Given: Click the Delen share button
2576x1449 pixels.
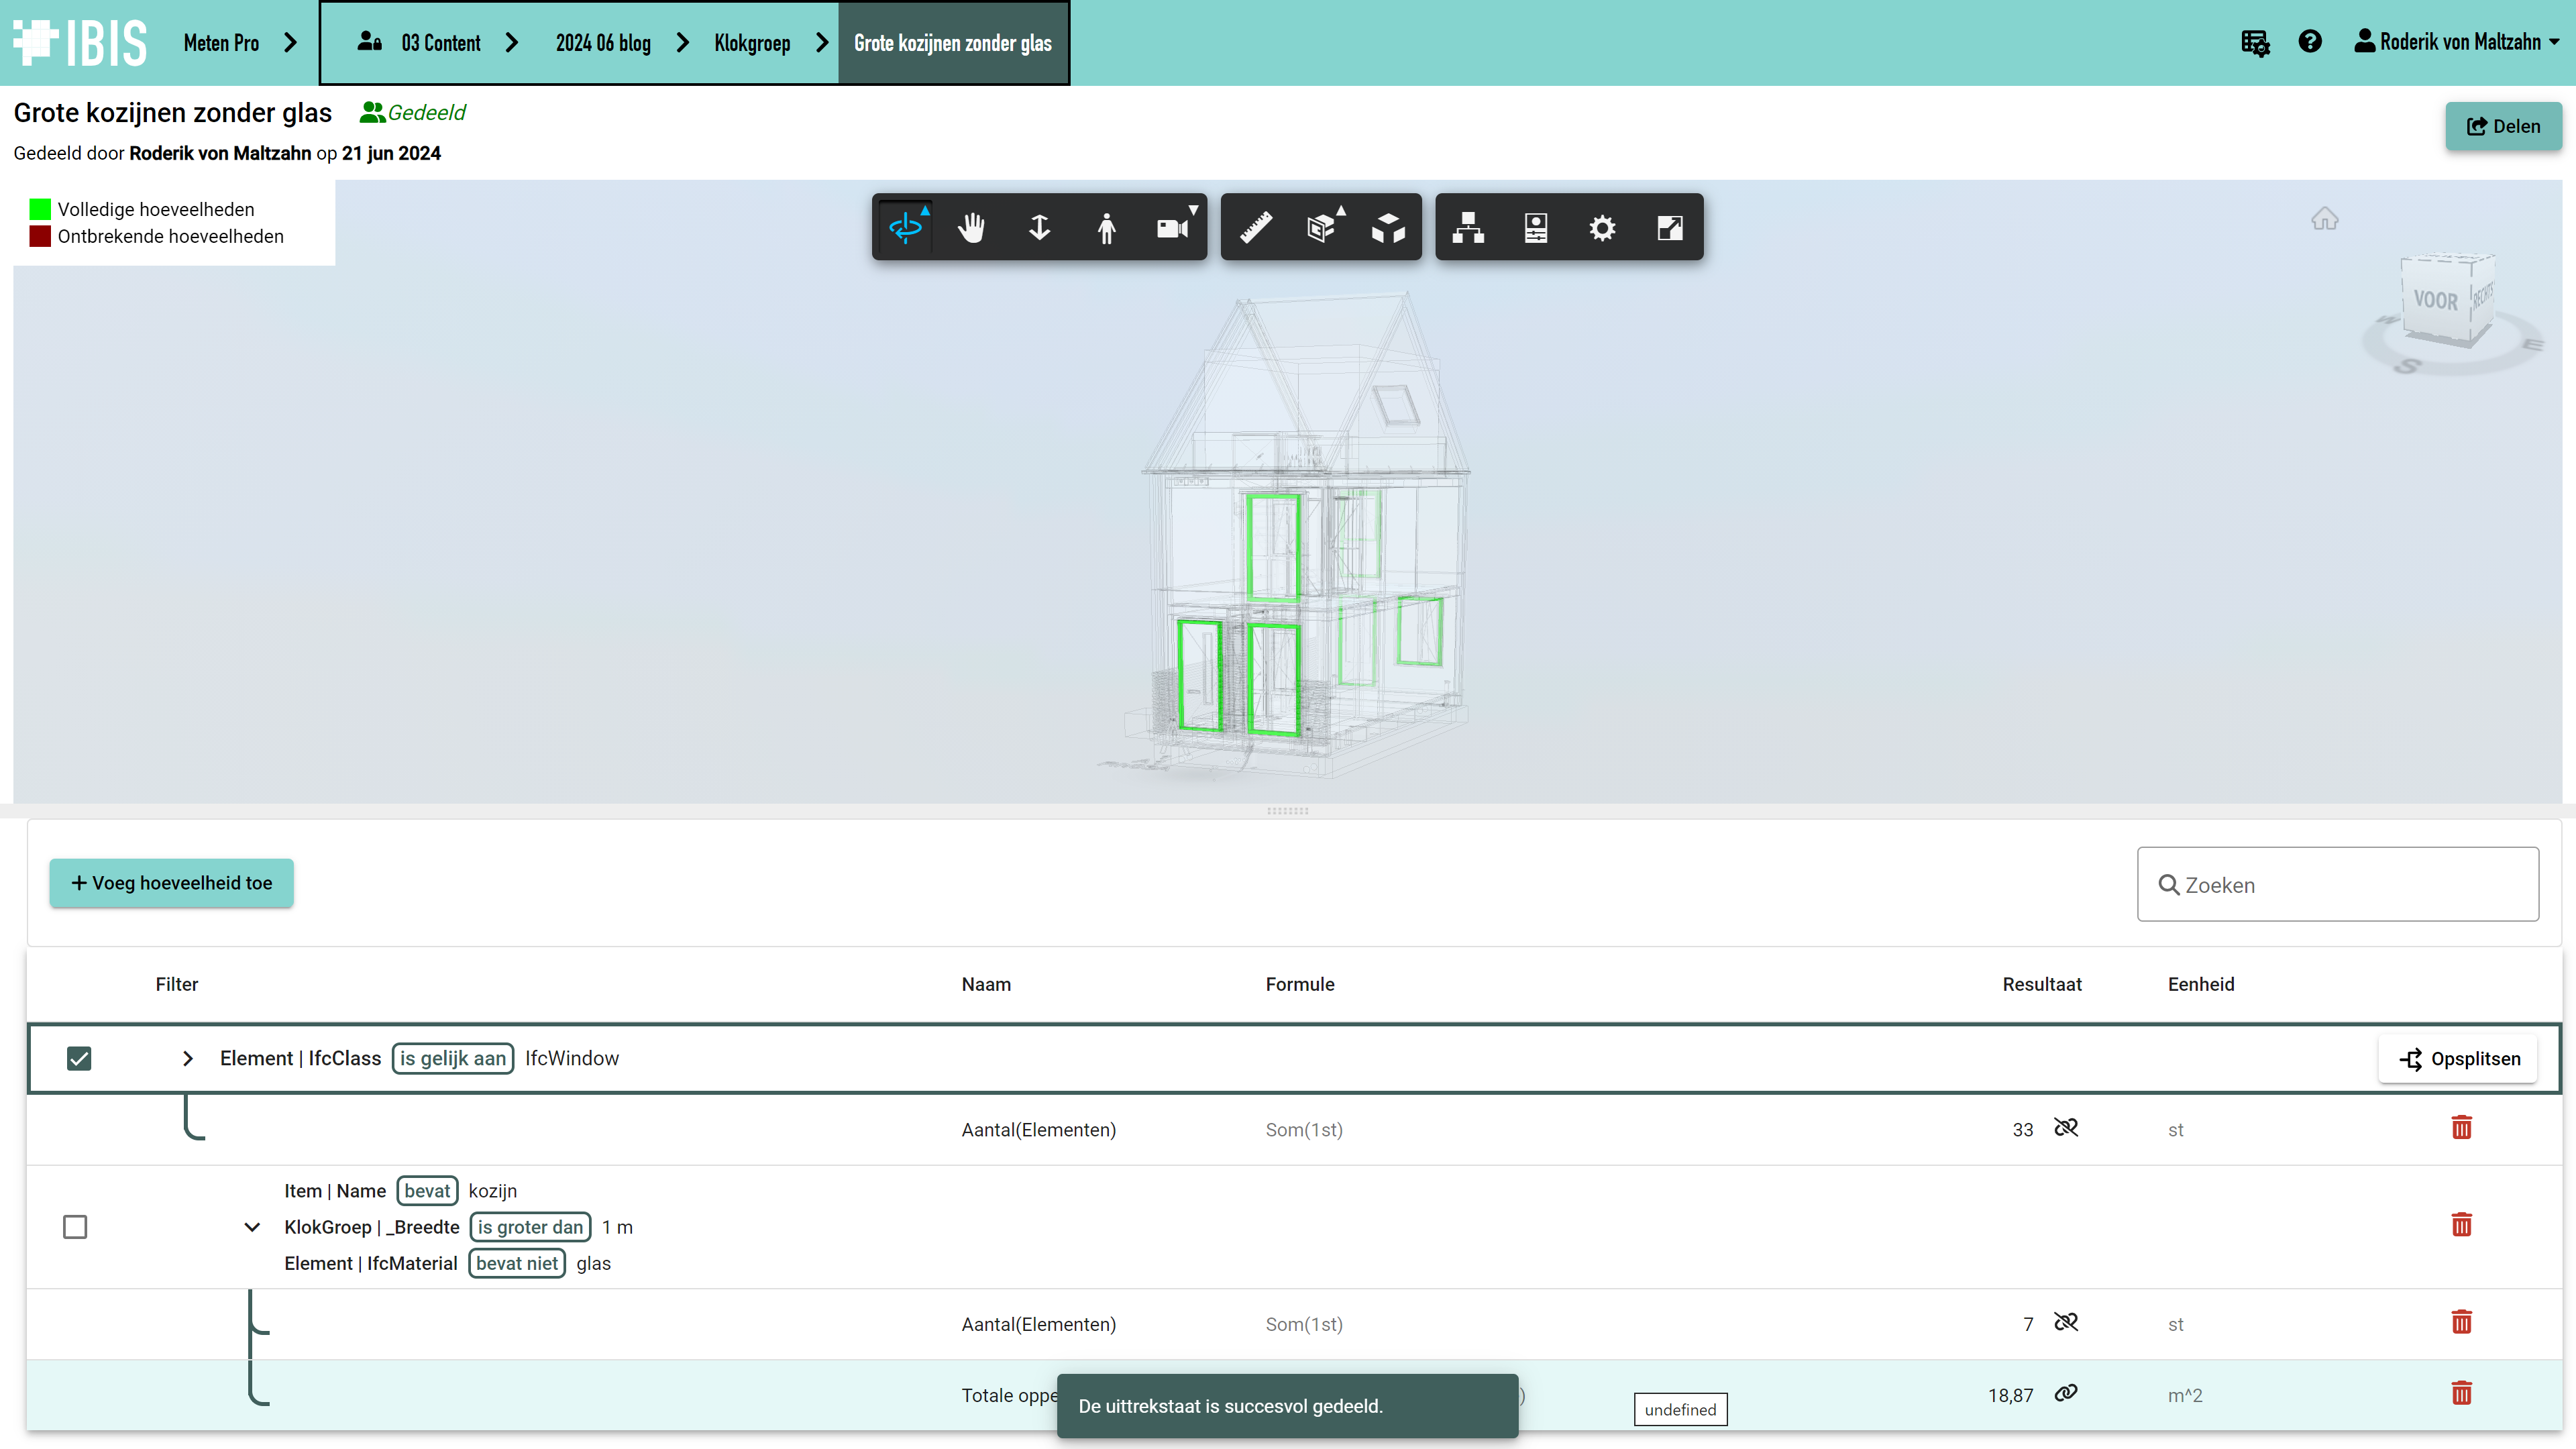Looking at the screenshot, I should pyautogui.click(x=2503, y=126).
